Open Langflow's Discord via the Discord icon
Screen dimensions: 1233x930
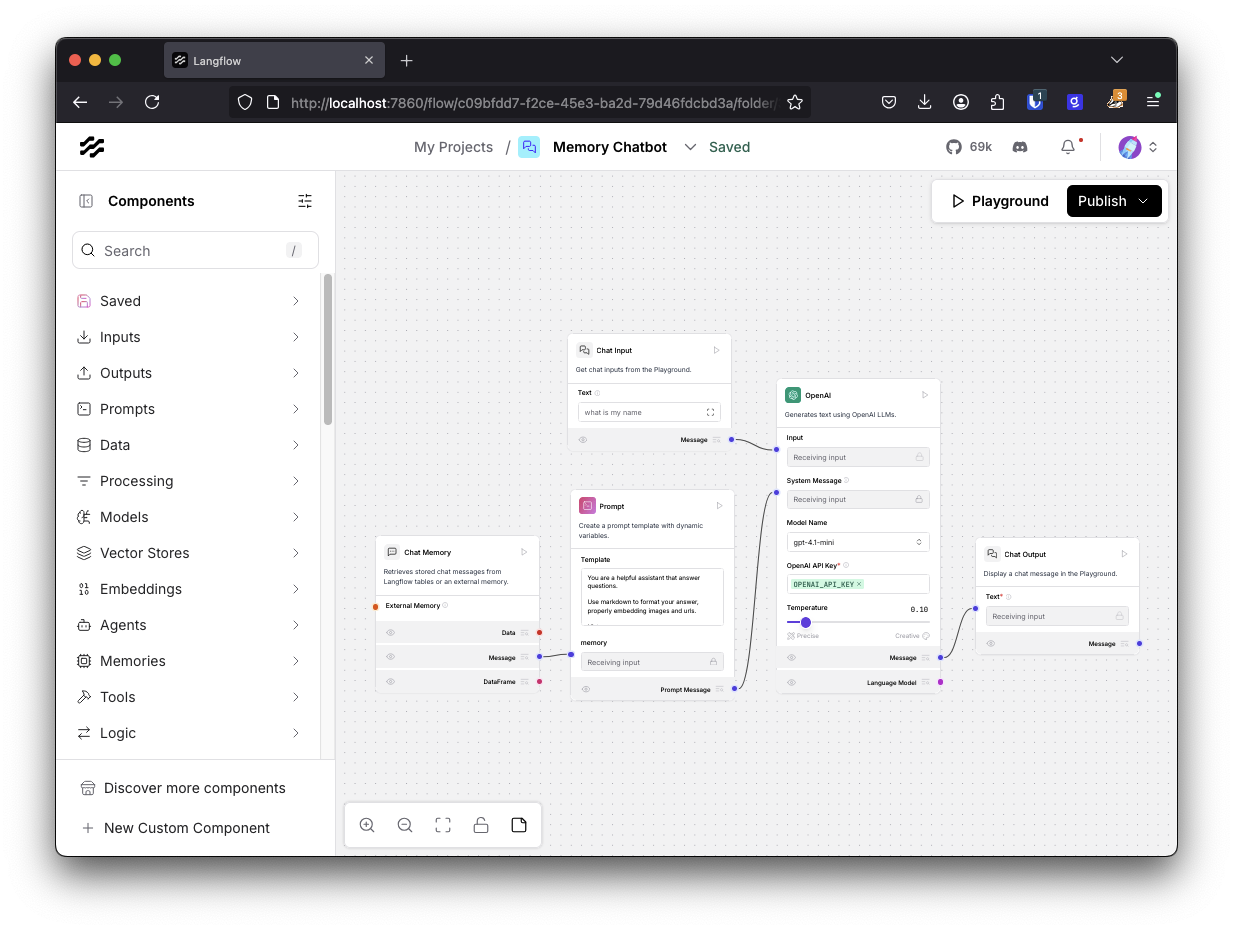(x=1020, y=146)
